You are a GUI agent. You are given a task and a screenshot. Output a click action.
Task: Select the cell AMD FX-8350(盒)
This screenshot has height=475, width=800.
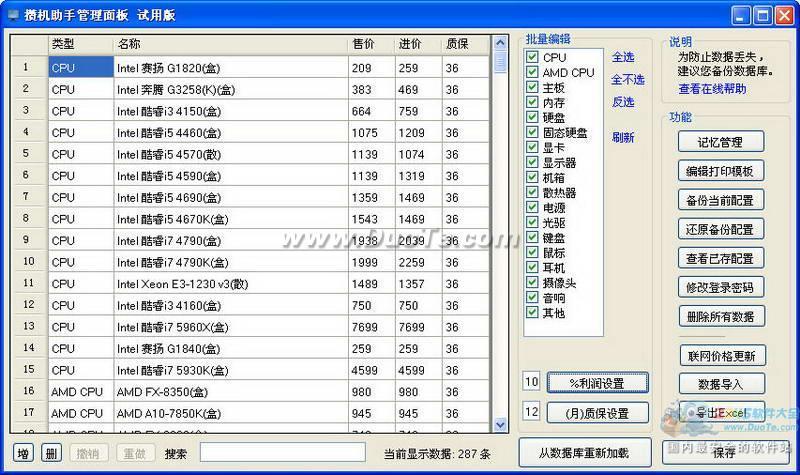(x=231, y=392)
